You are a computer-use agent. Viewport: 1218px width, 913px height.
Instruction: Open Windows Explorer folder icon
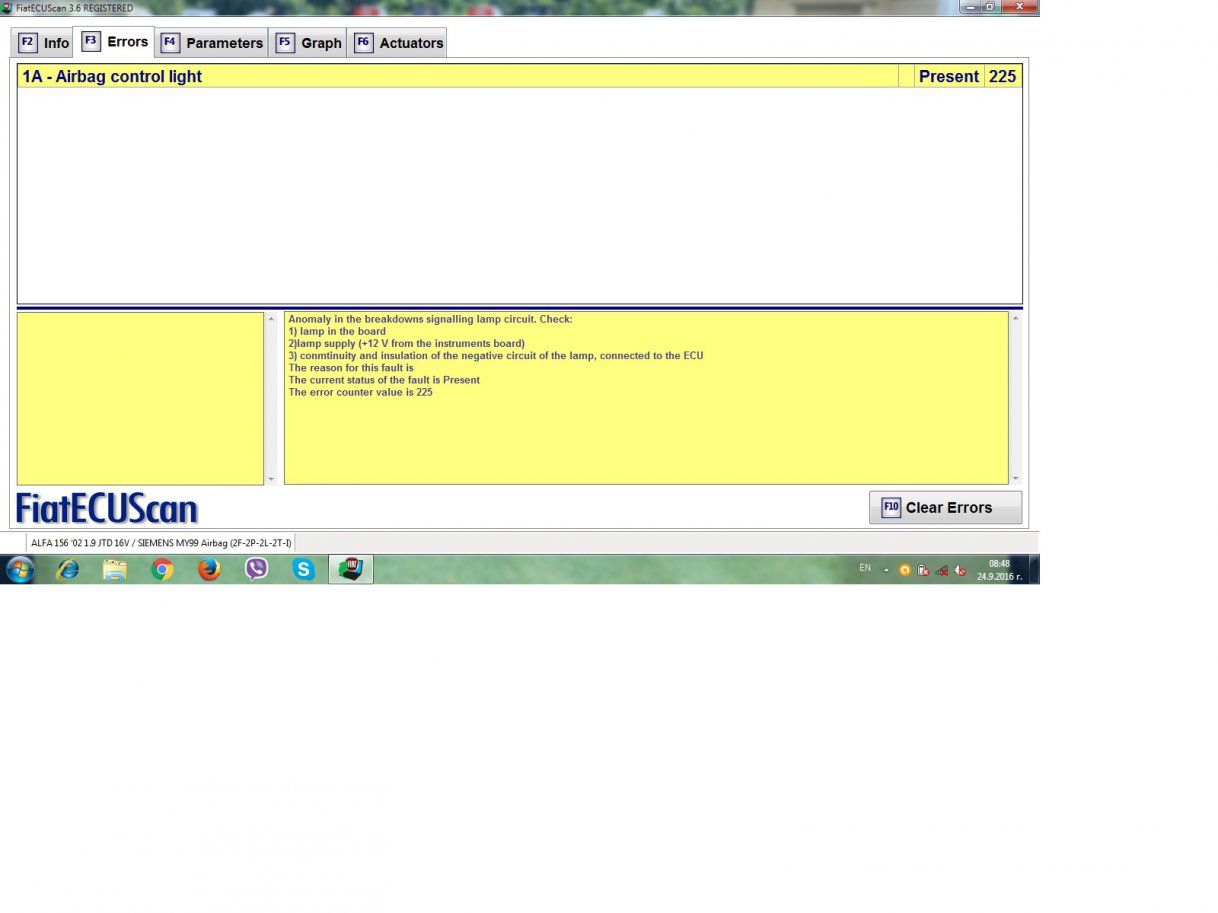tap(115, 569)
